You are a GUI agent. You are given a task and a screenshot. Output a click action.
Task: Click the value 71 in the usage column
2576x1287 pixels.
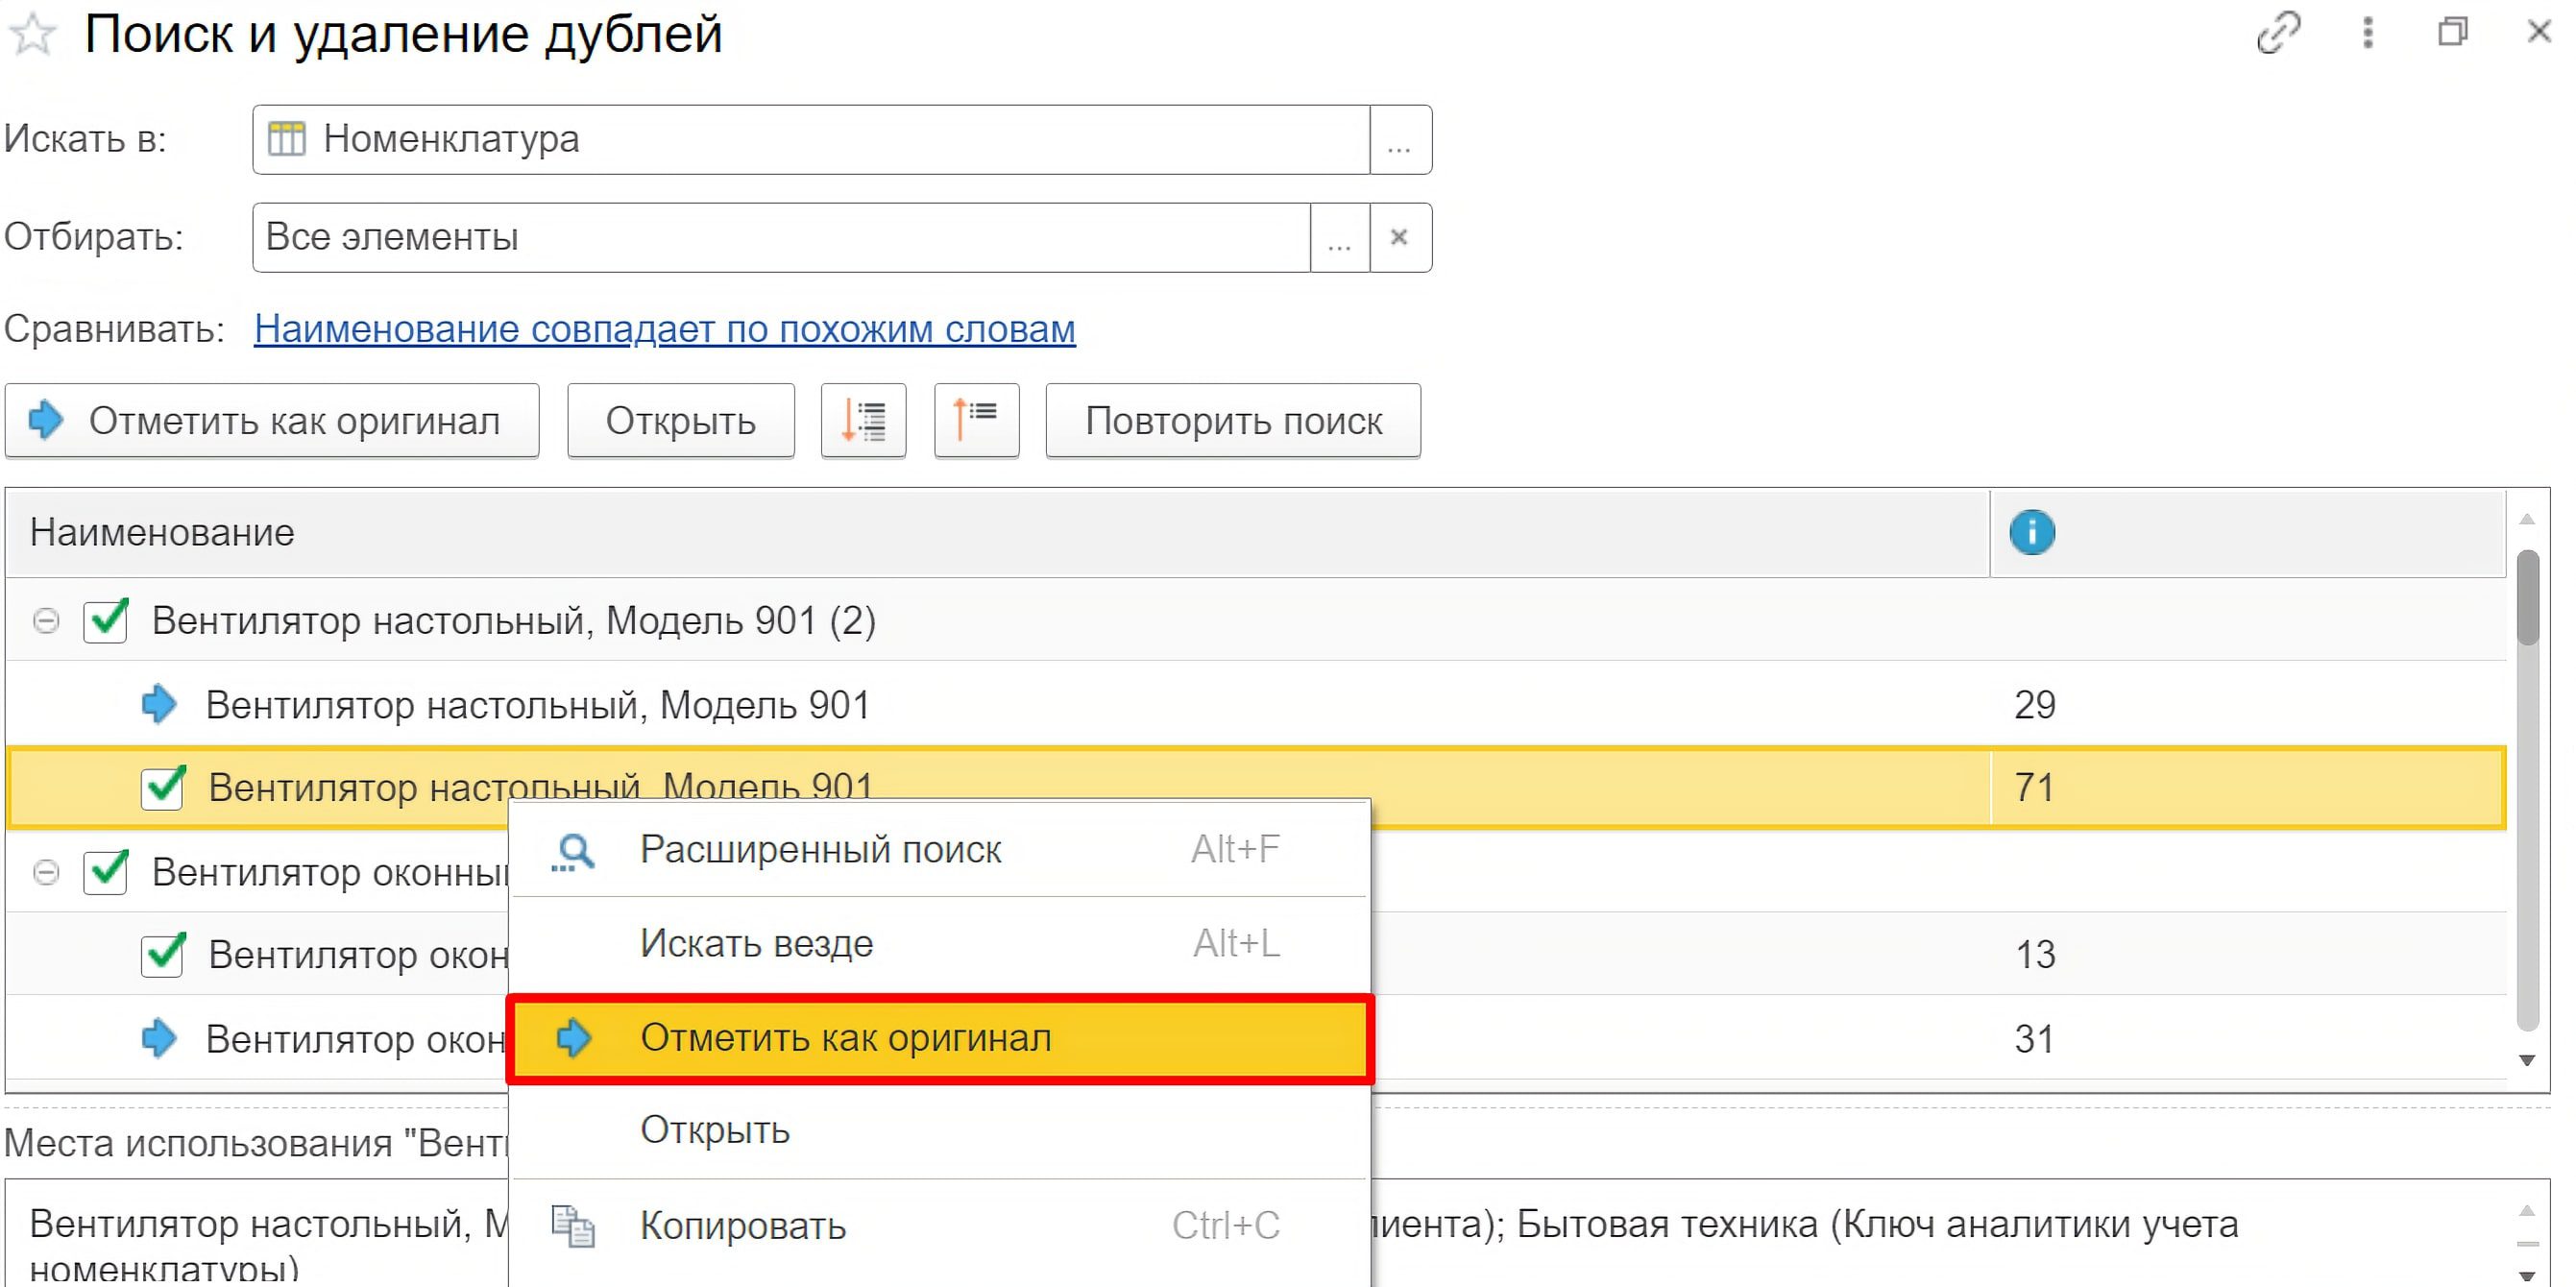coord(2034,788)
